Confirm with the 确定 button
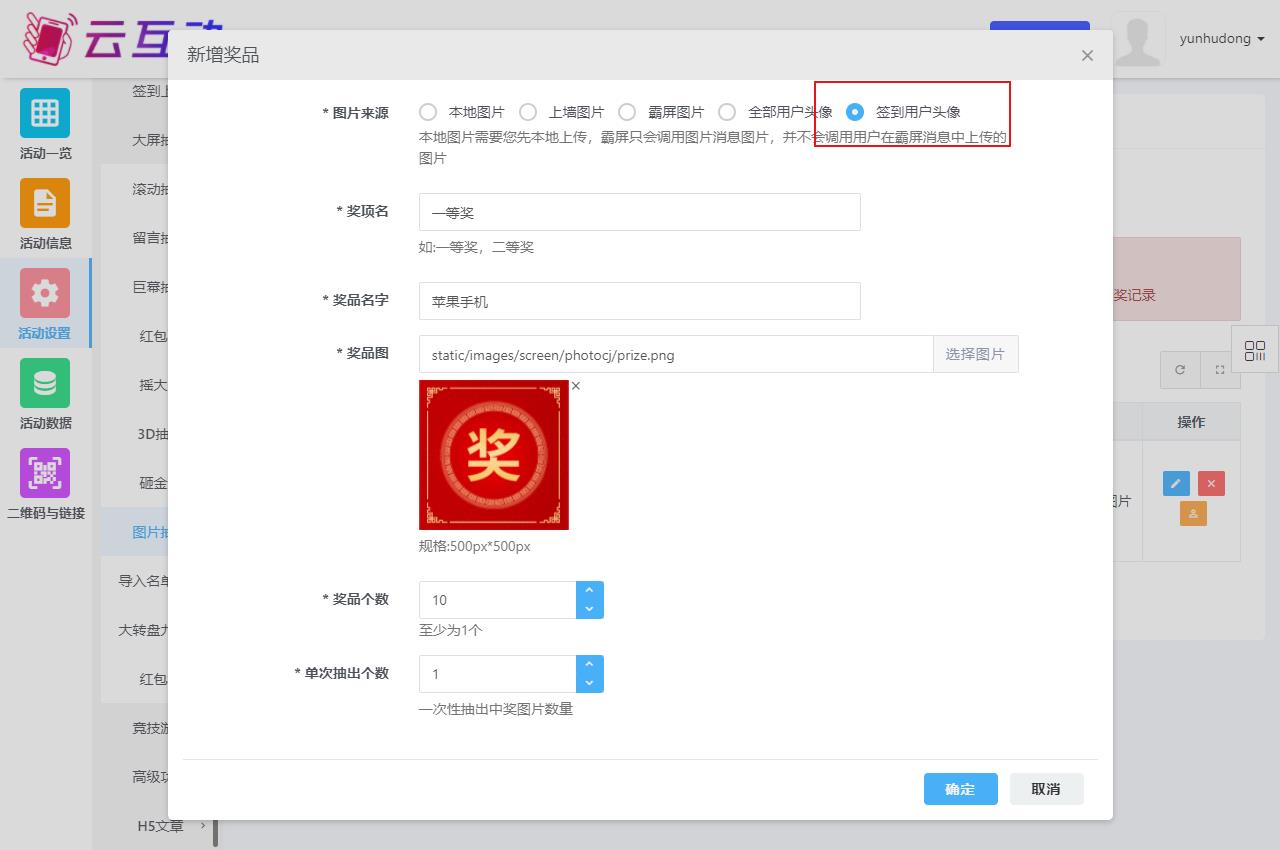Viewport: 1280px width, 850px height. 960,789
